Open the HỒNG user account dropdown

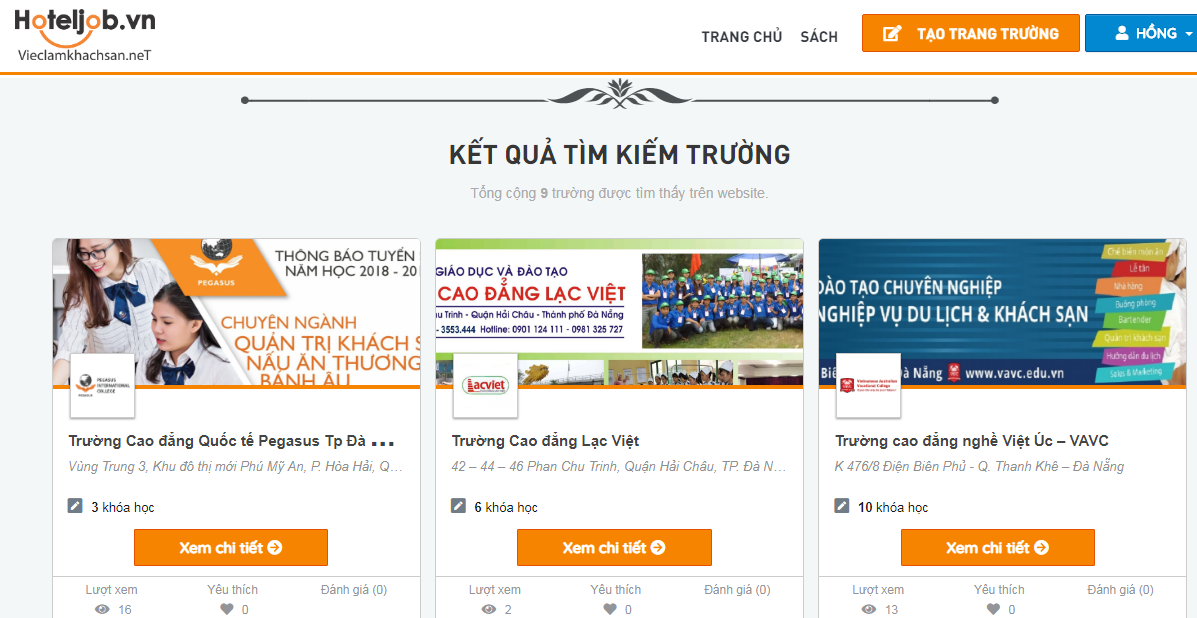pyautogui.click(x=1141, y=34)
